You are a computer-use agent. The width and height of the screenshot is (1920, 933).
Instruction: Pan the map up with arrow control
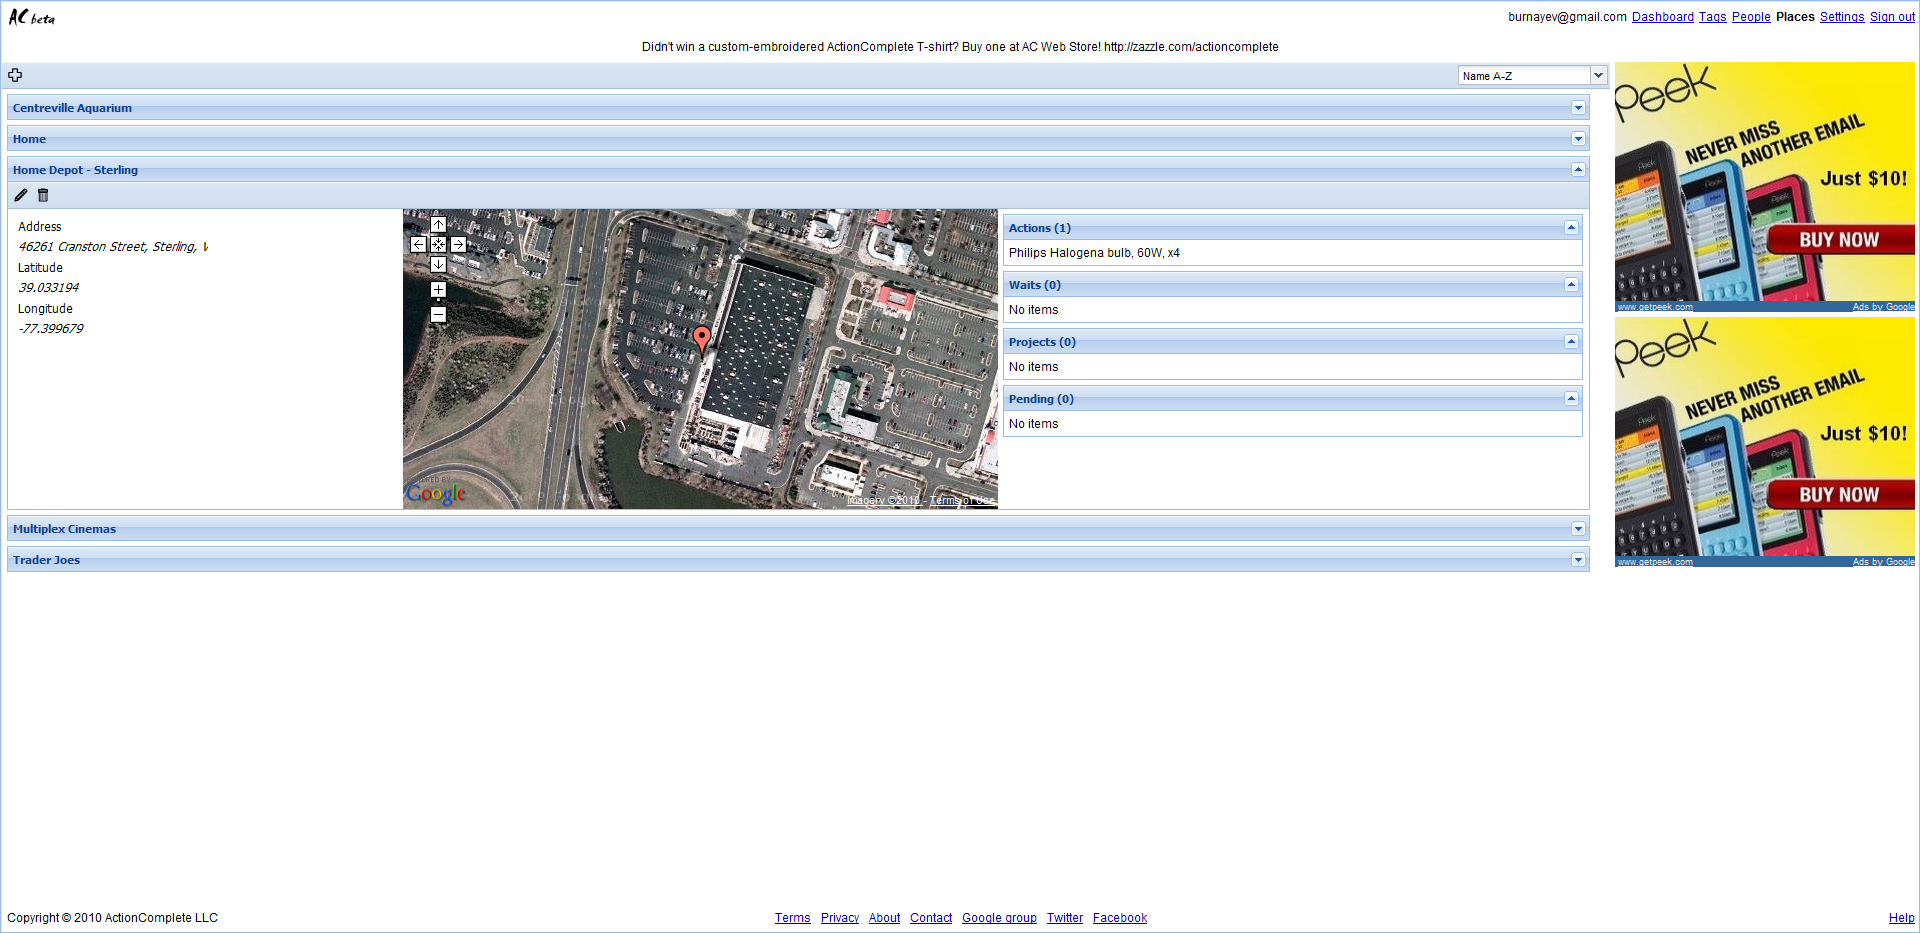pyautogui.click(x=438, y=225)
